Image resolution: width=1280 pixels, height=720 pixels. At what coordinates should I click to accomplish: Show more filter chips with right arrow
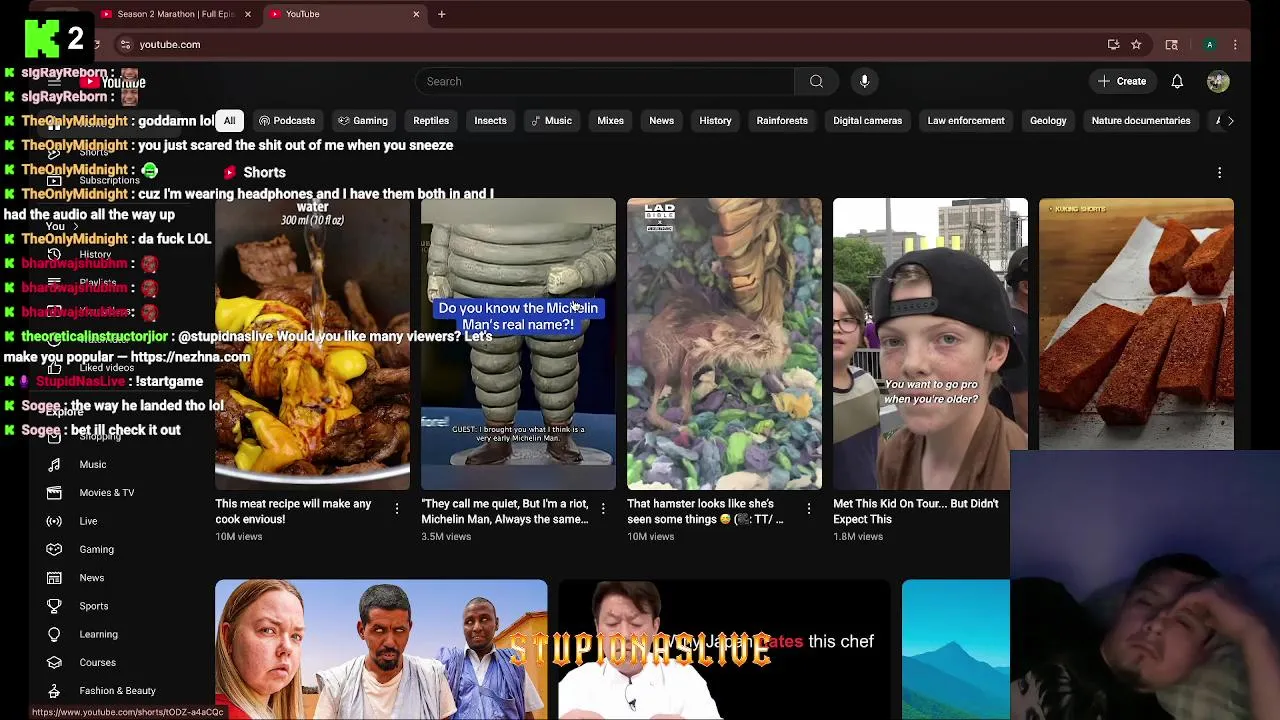coord(1230,120)
